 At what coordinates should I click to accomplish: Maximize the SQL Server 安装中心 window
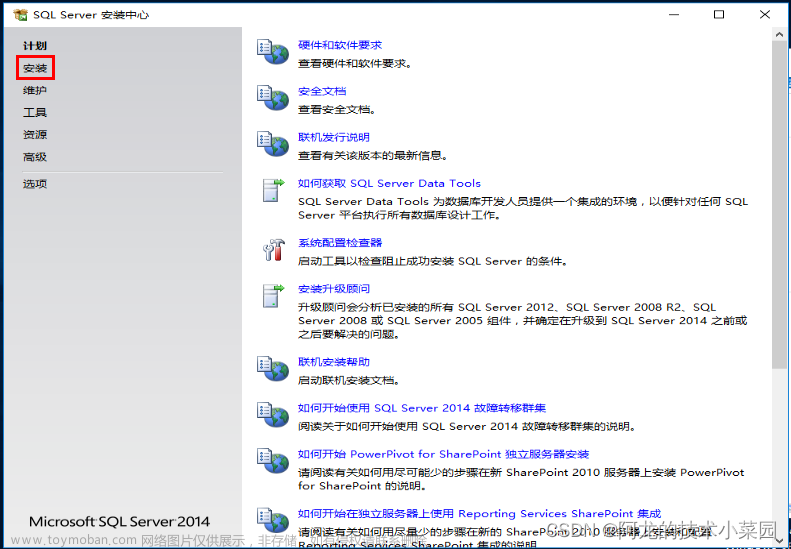pyautogui.click(x=719, y=15)
